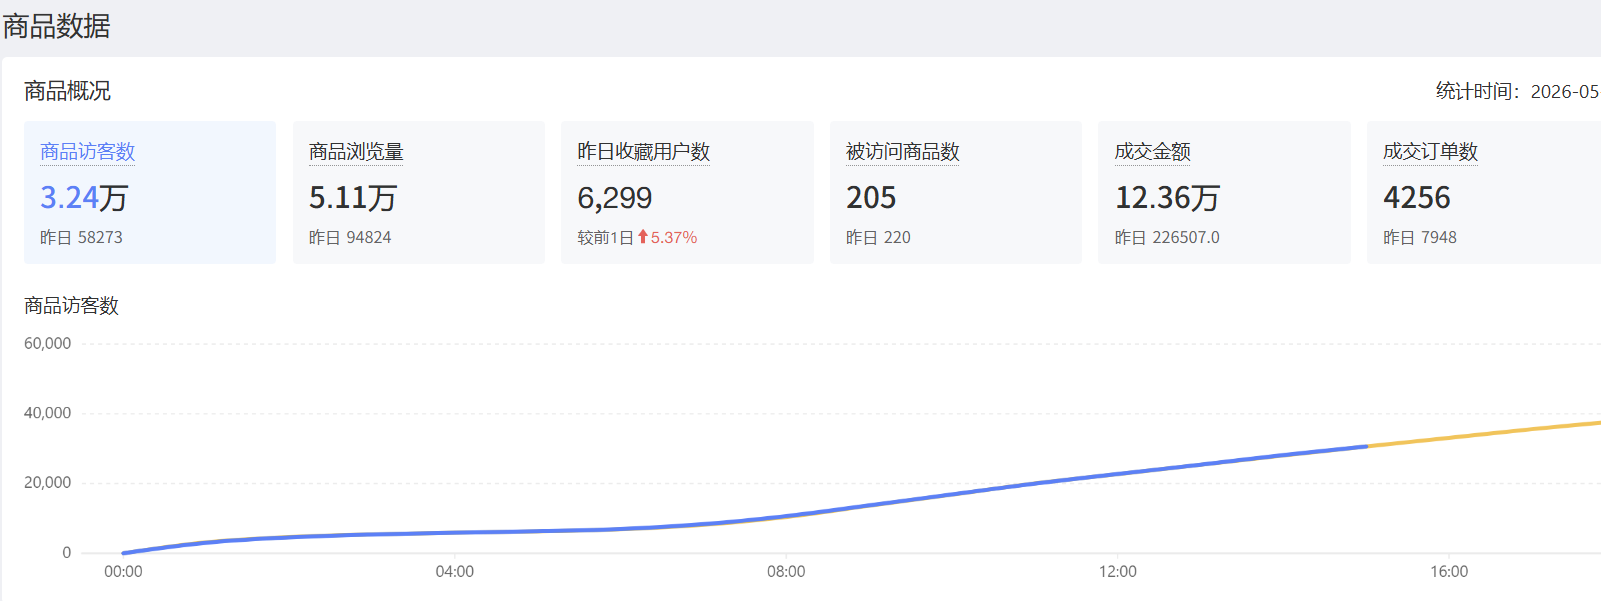Click the 20,000 y-axis label
The width and height of the screenshot is (1601, 601).
pos(48,482)
